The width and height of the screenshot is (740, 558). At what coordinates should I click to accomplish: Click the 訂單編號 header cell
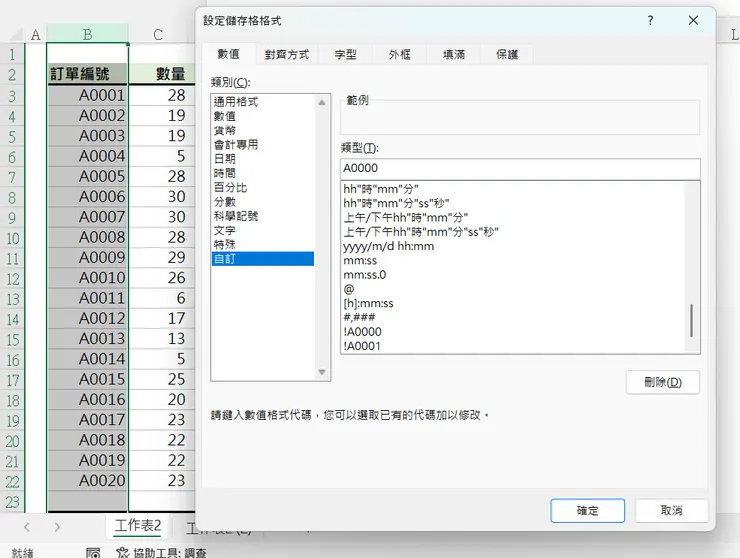pos(87,74)
